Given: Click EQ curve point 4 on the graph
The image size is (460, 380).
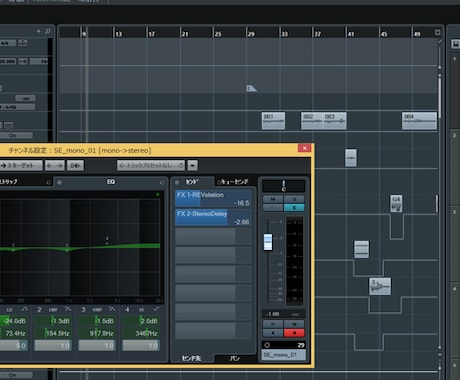Looking at the screenshot, I should pos(107,243).
